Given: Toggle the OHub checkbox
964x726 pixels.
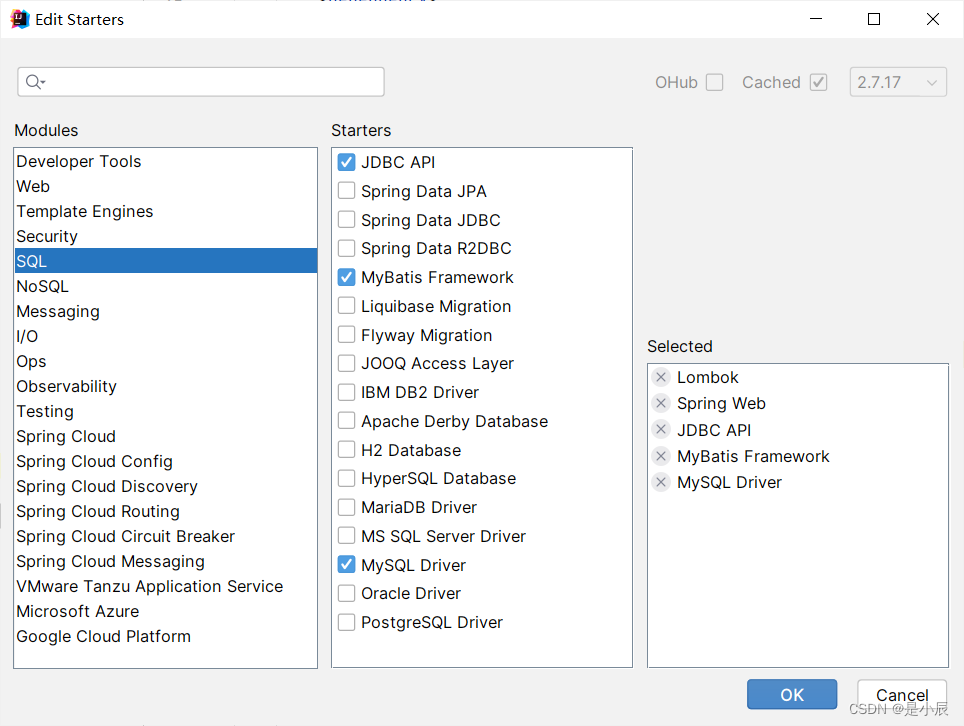Looking at the screenshot, I should tap(714, 82).
